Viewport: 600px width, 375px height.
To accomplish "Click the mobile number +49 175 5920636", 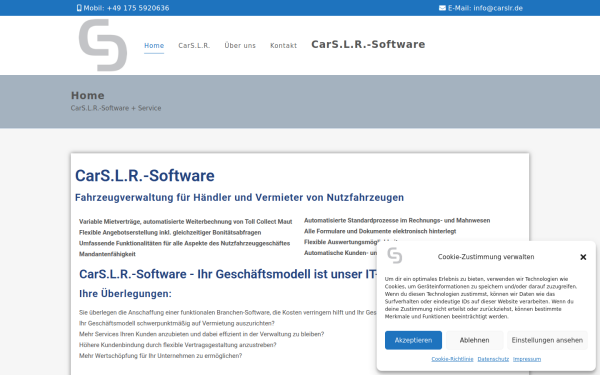I will [x=138, y=8].
